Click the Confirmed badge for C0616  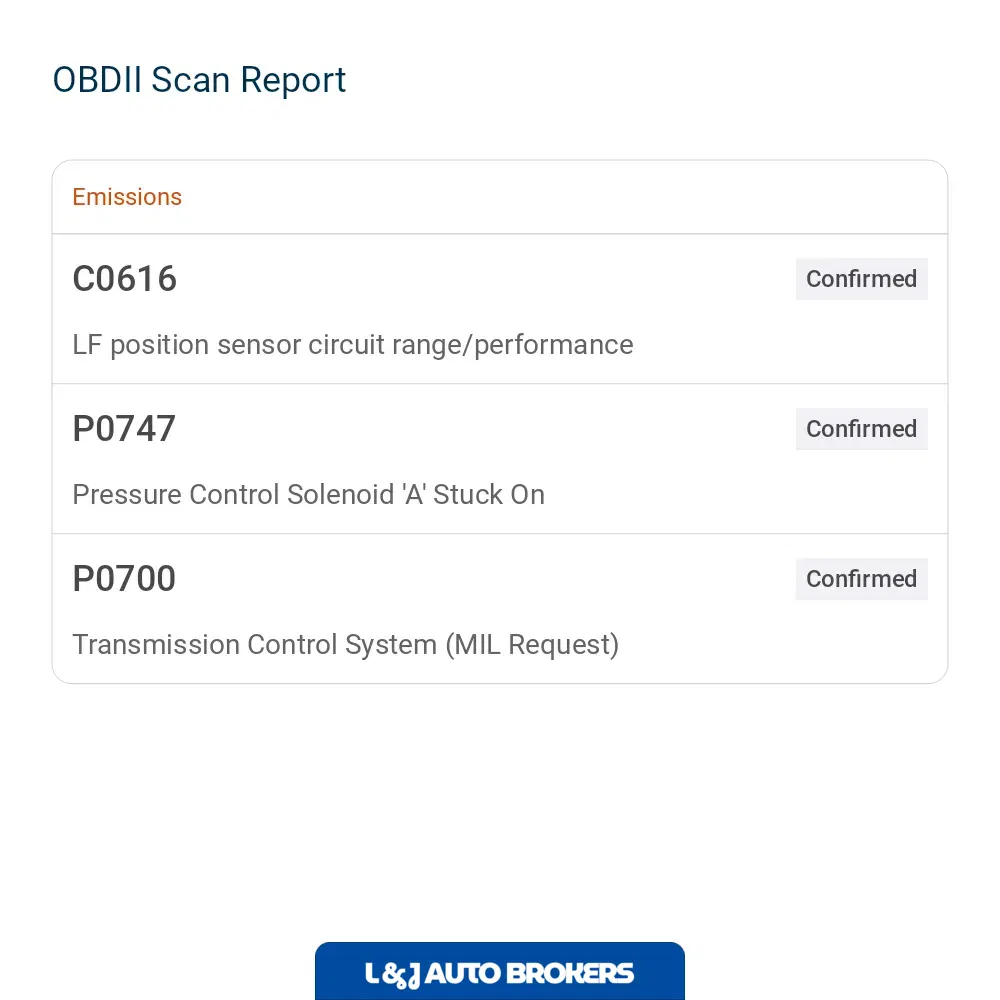[861, 279]
